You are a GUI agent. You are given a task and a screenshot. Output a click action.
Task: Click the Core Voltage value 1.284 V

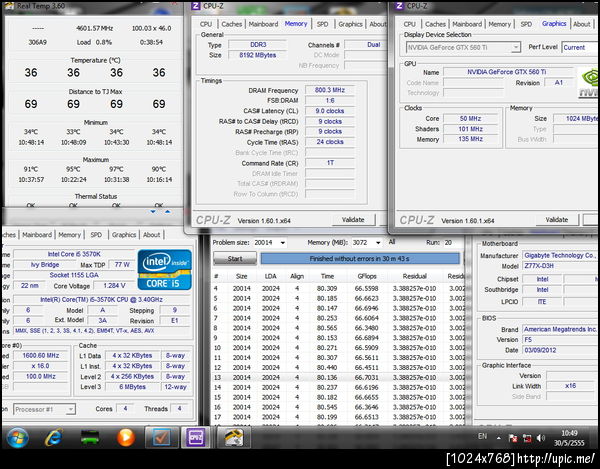pos(114,285)
